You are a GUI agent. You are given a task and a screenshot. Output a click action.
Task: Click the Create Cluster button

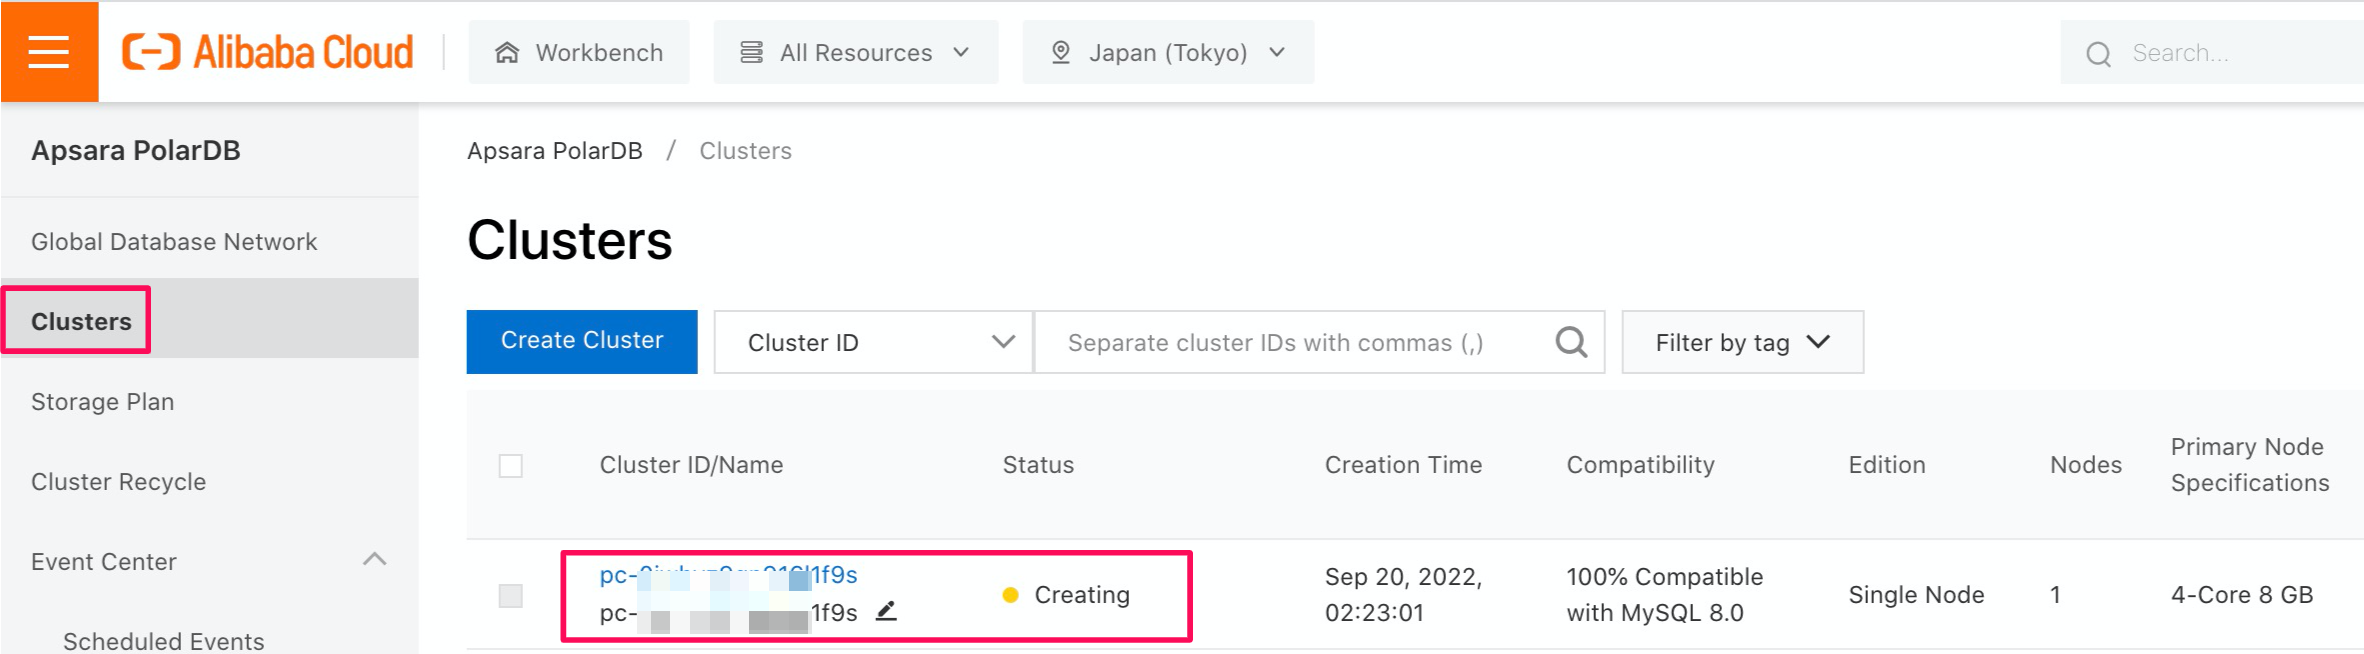[x=582, y=341]
